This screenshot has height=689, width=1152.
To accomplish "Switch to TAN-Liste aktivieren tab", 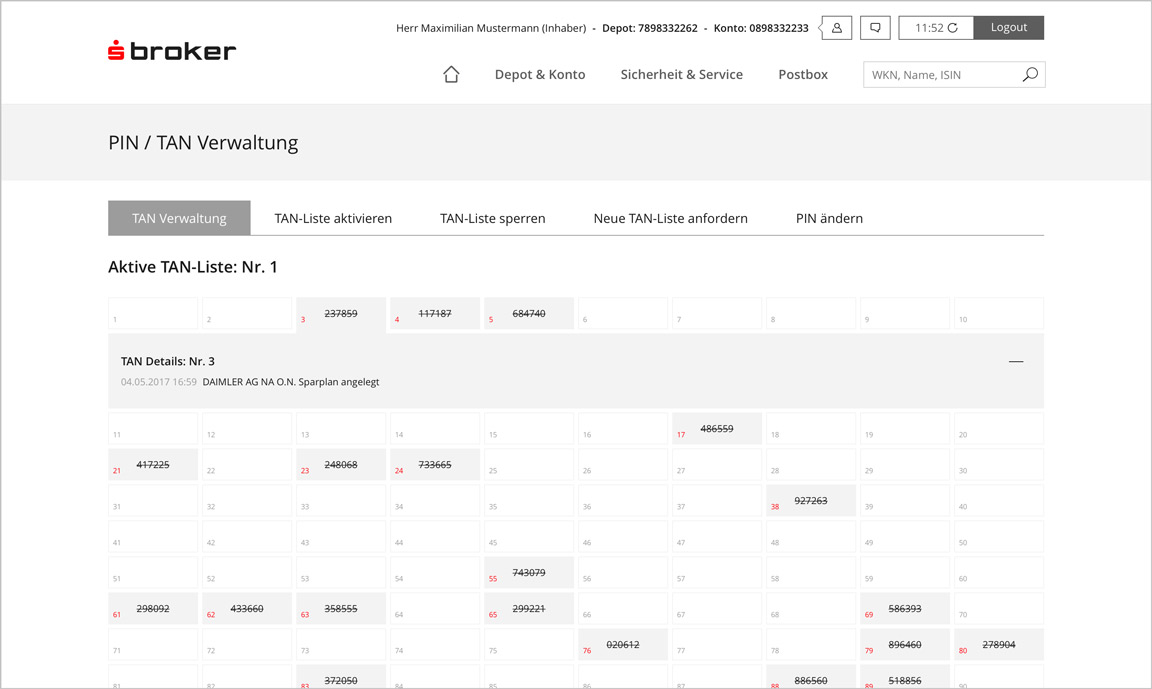I will click(x=333, y=218).
